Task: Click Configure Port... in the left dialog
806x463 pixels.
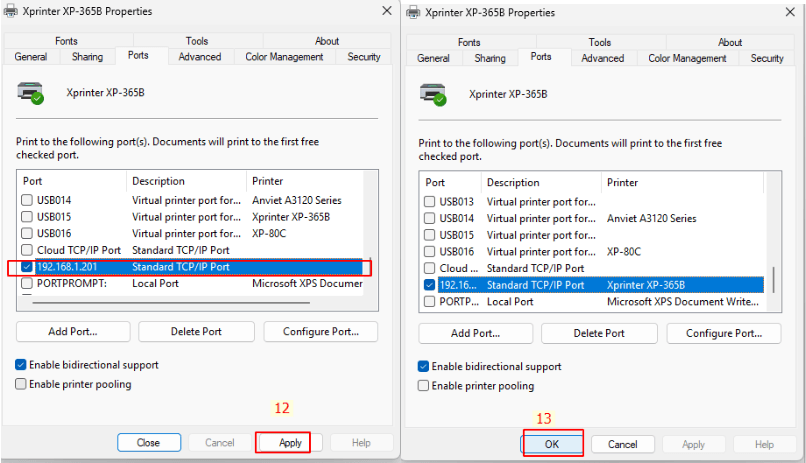Action: (x=321, y=331)
